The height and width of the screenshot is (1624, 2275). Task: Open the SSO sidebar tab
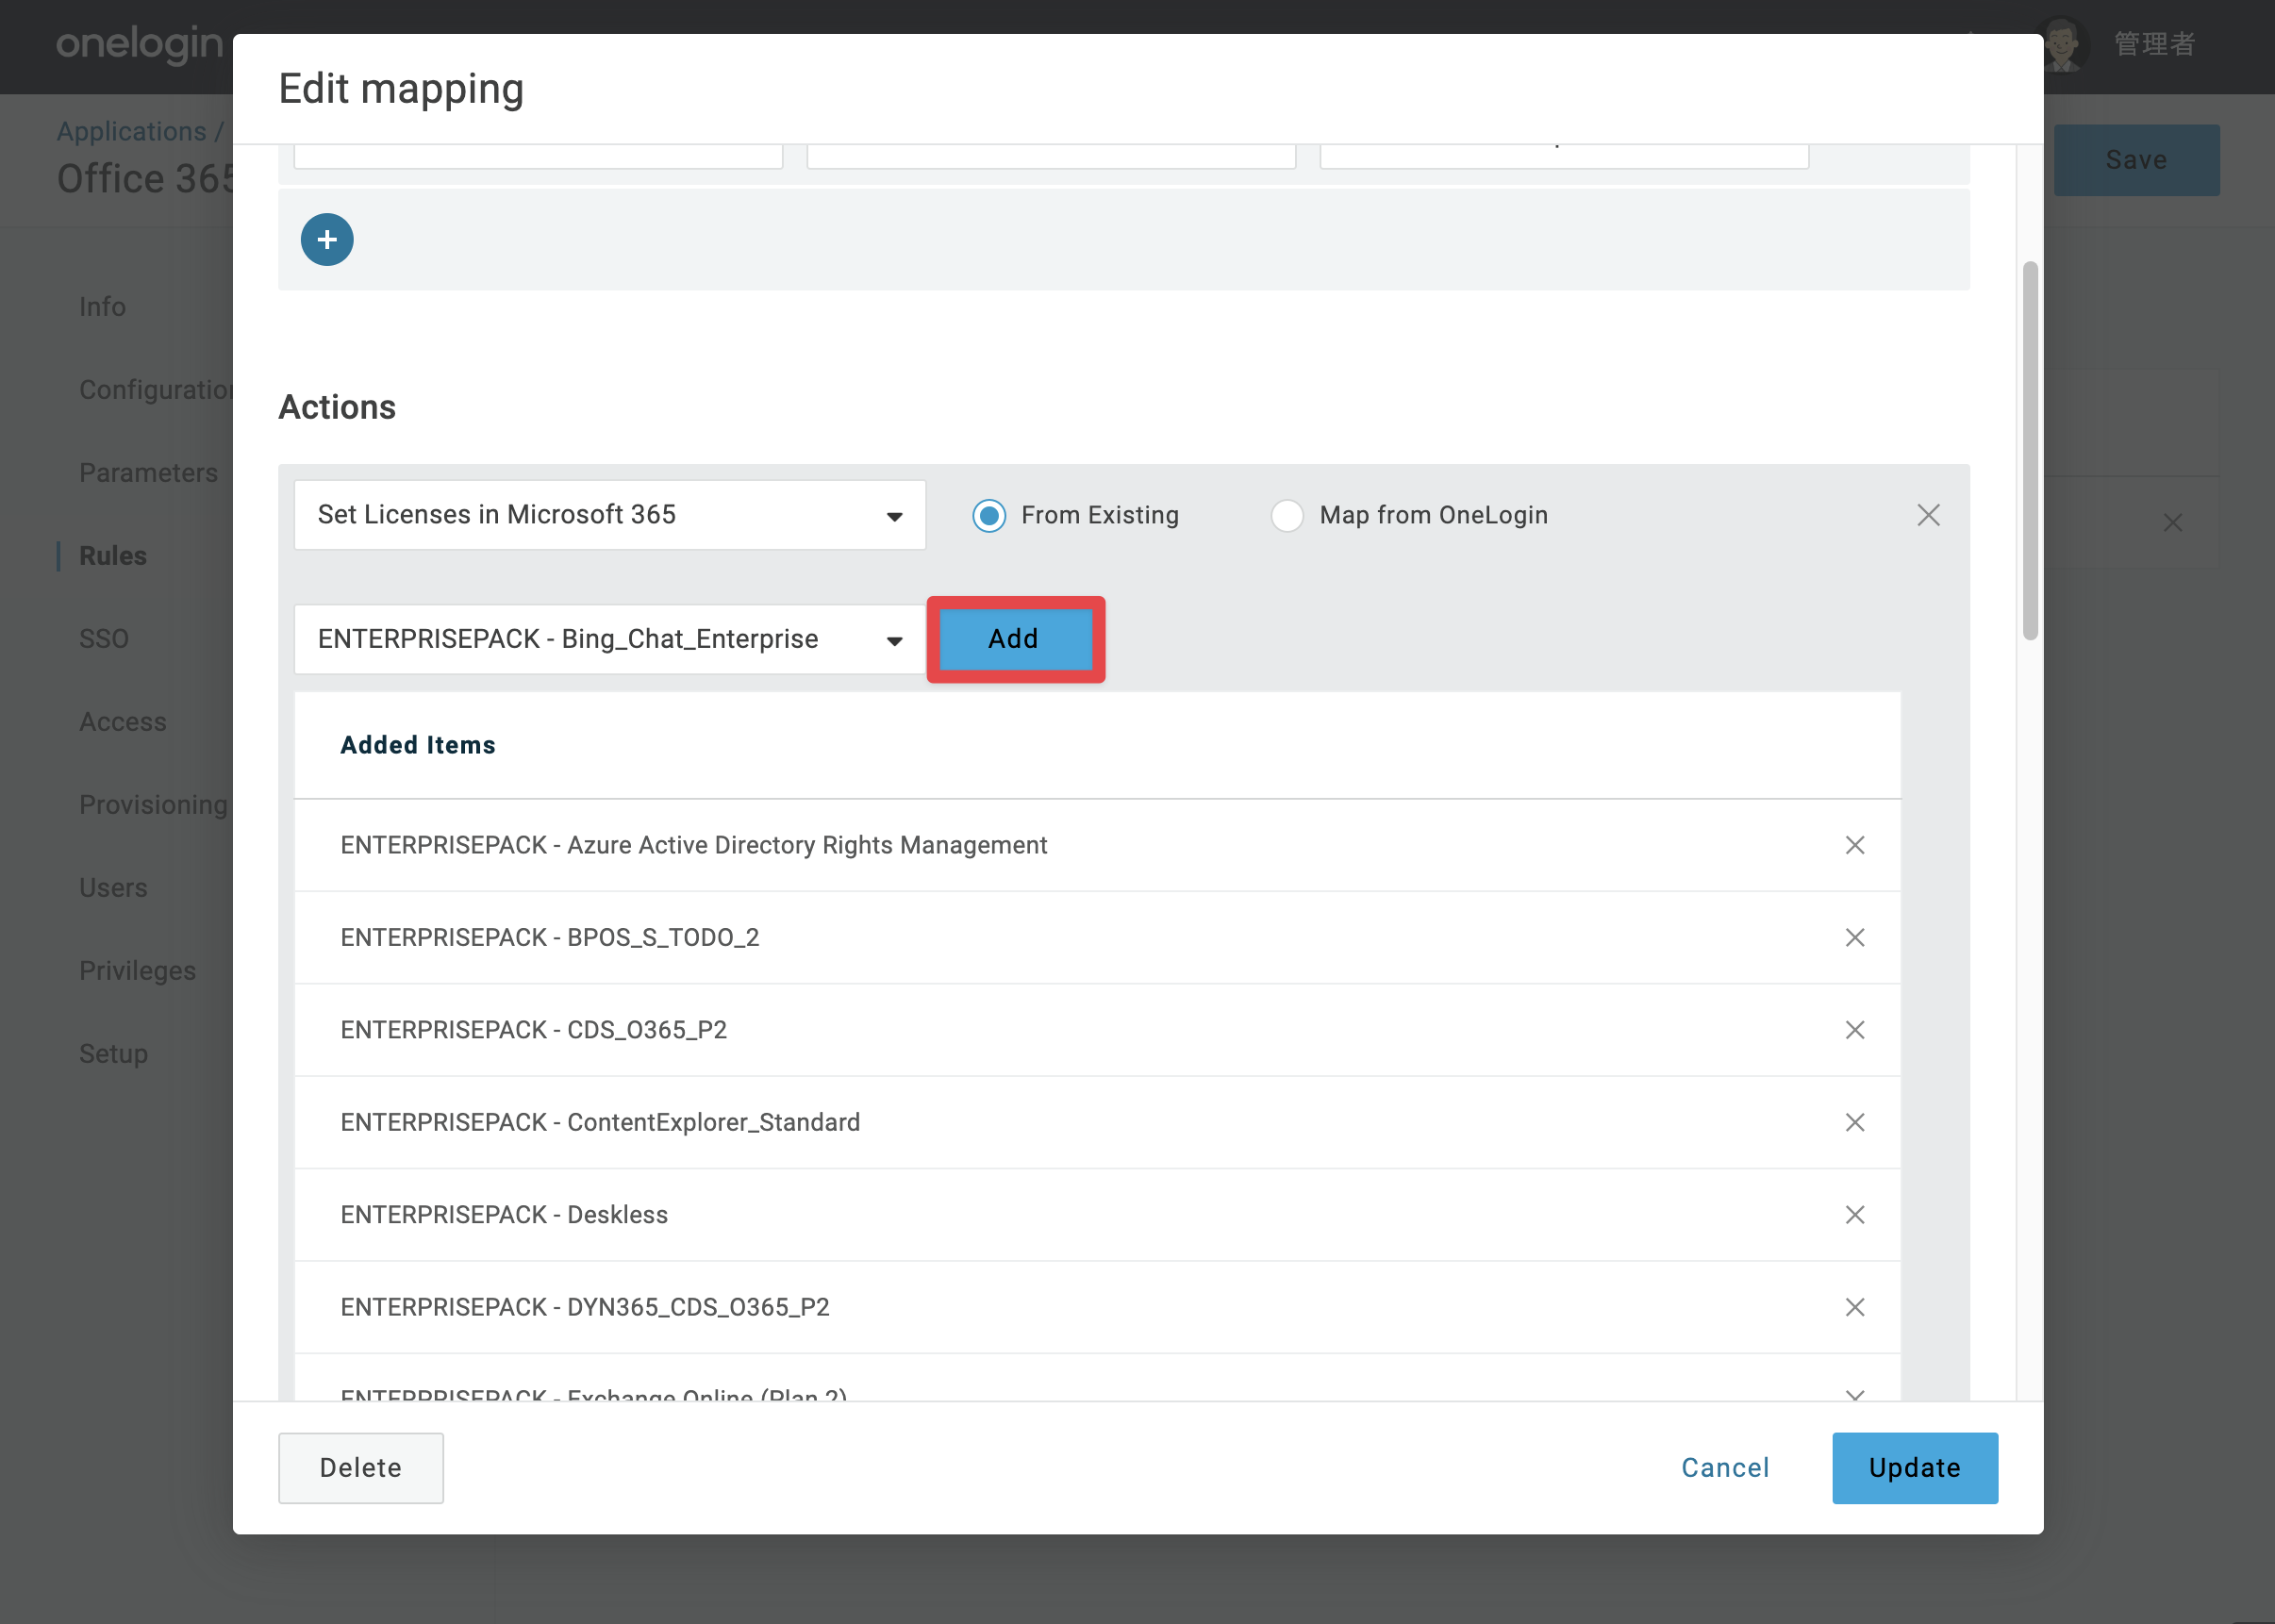(x=104, y=639)
